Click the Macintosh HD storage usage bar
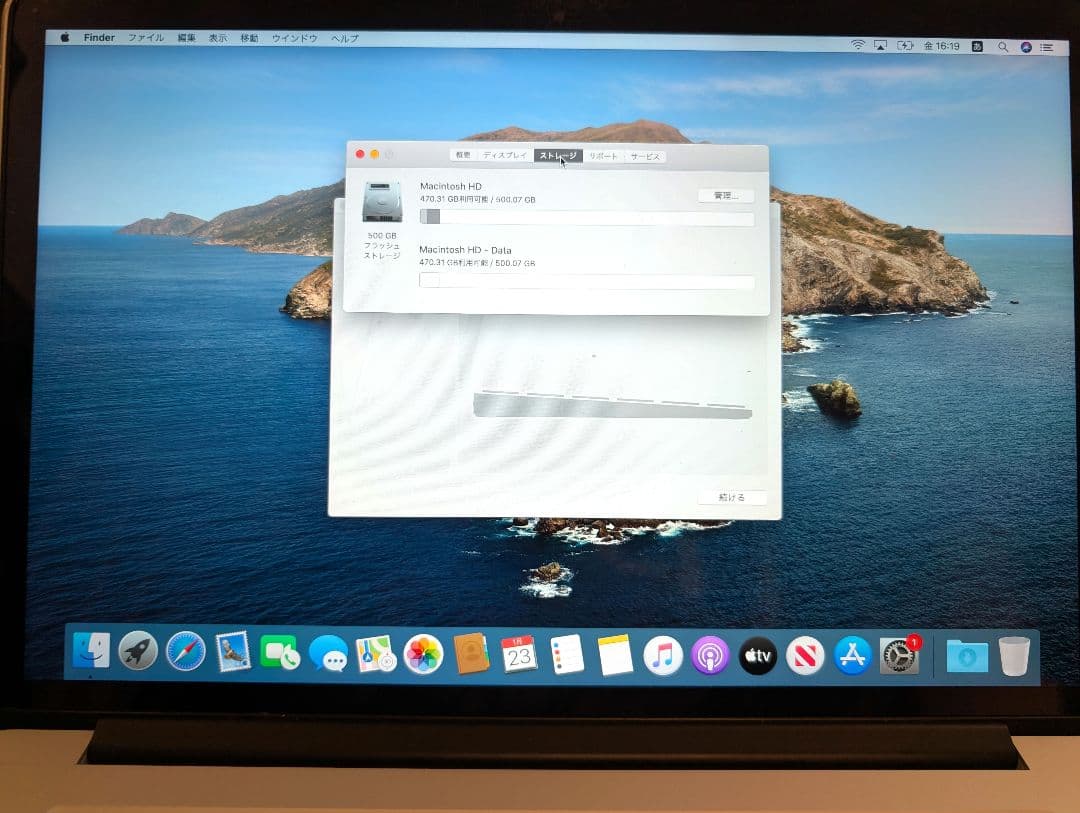The width and height of the screenshot is (1080, 813). 585,218
